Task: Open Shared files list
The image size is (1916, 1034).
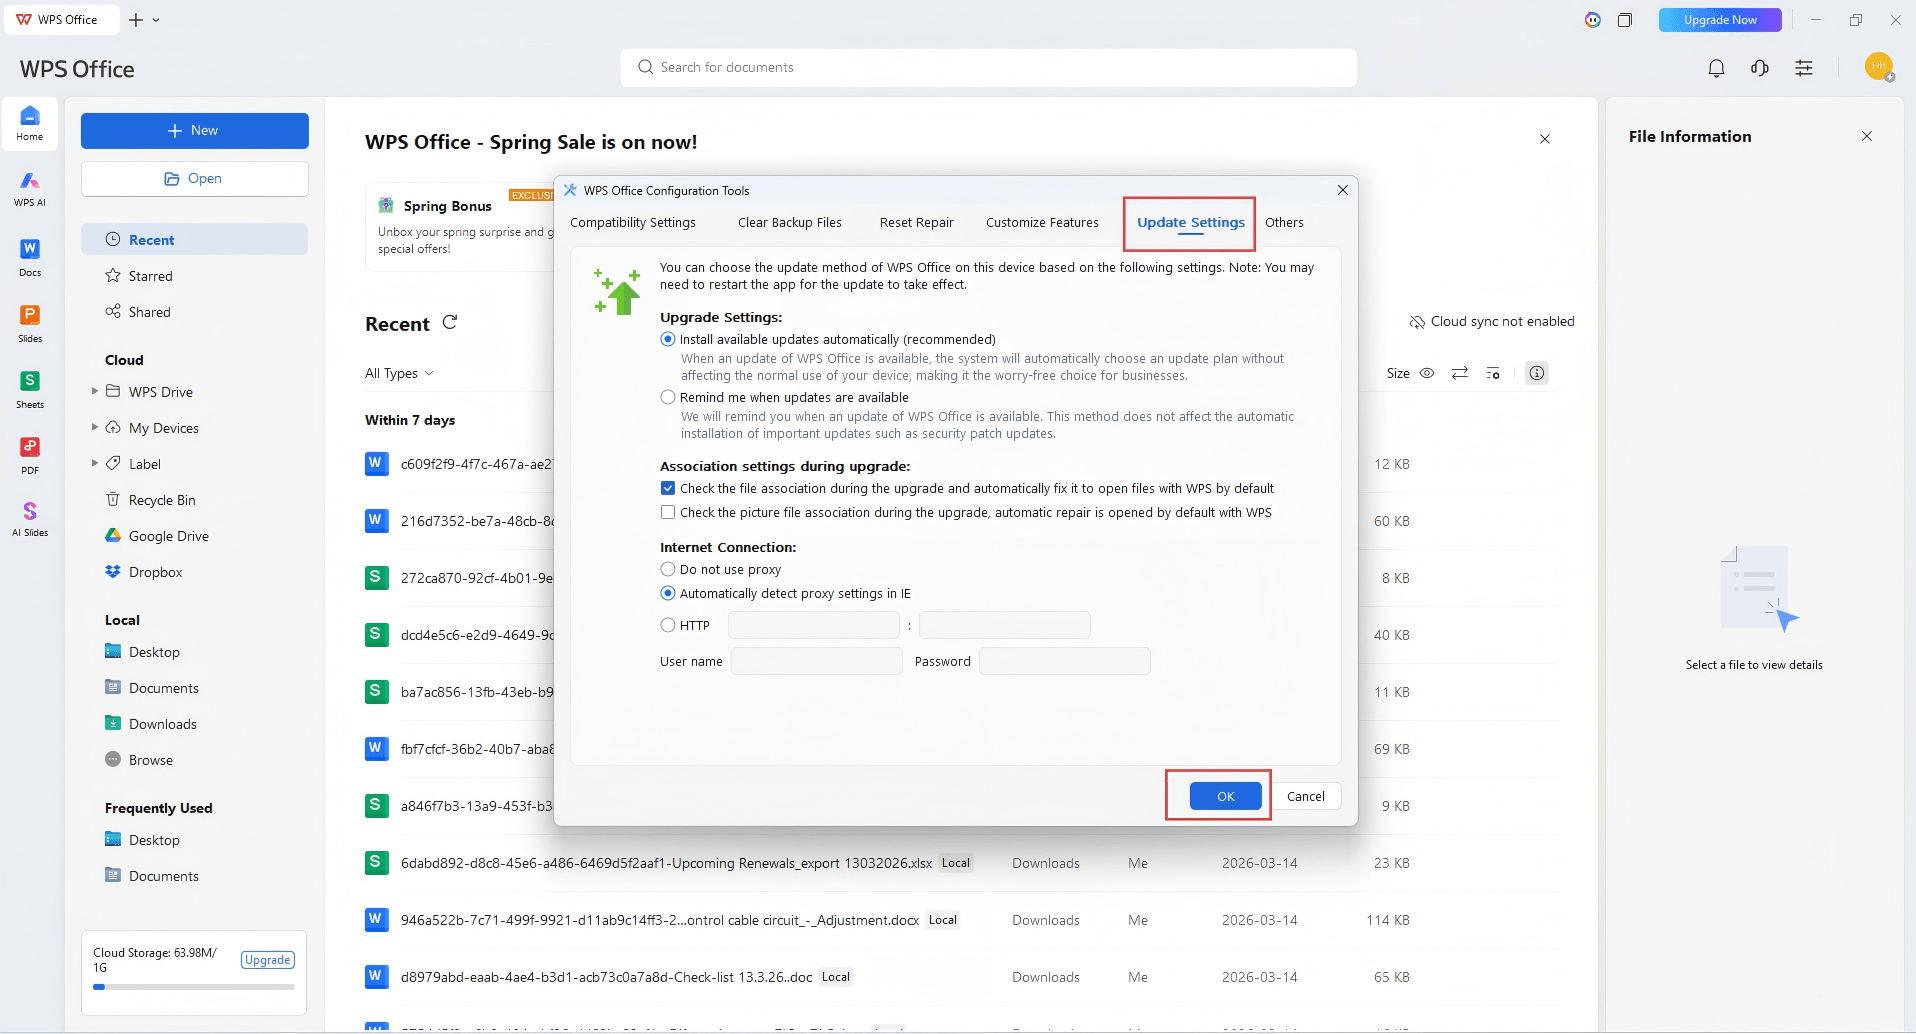Action: 149,312
